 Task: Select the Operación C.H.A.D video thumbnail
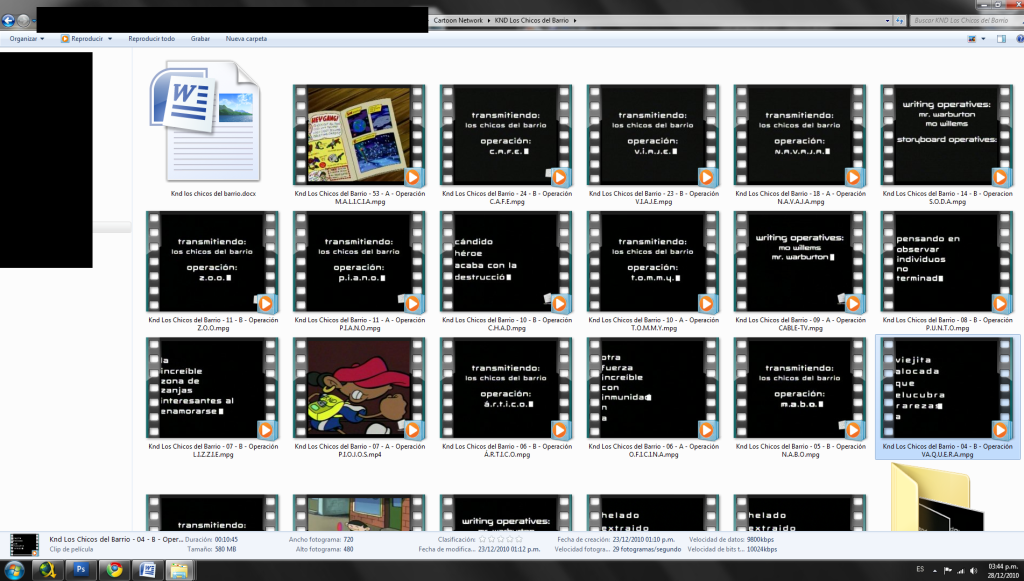click(506, 261)
